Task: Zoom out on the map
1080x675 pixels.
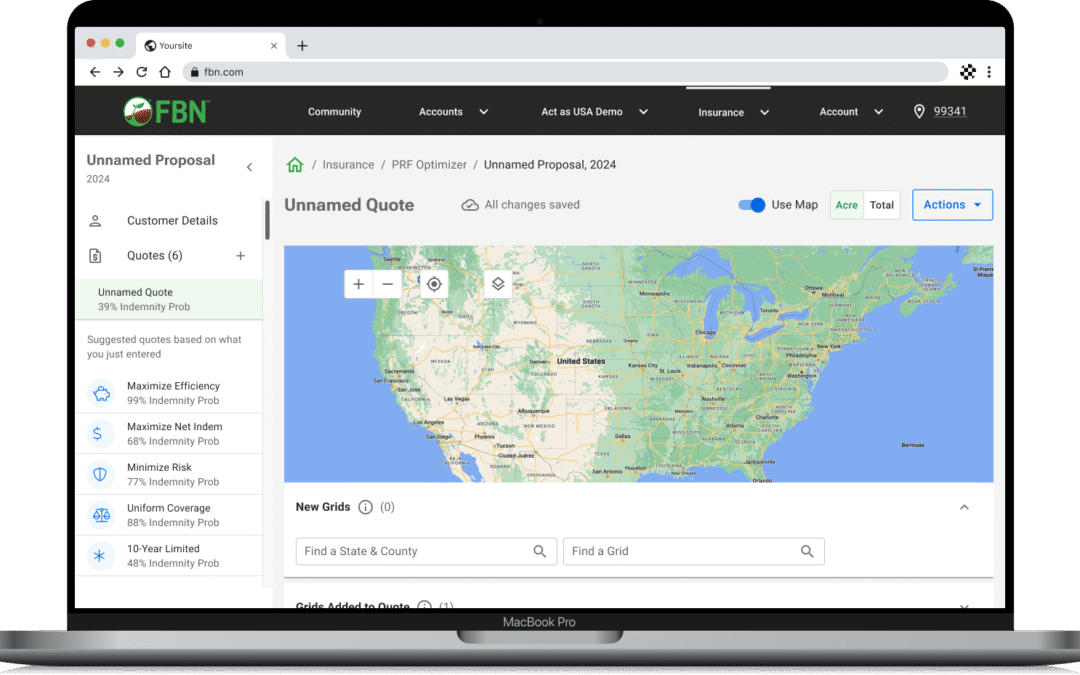Action: pyautogui.click(x=388, y=284)
